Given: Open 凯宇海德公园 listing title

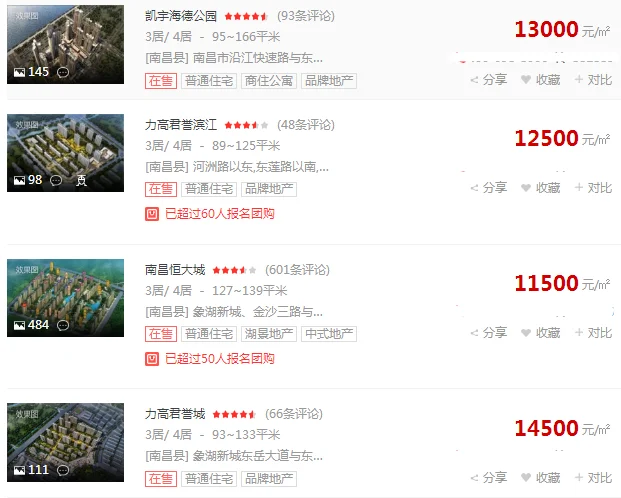Looking at the screenshot, I should point(181,16).
